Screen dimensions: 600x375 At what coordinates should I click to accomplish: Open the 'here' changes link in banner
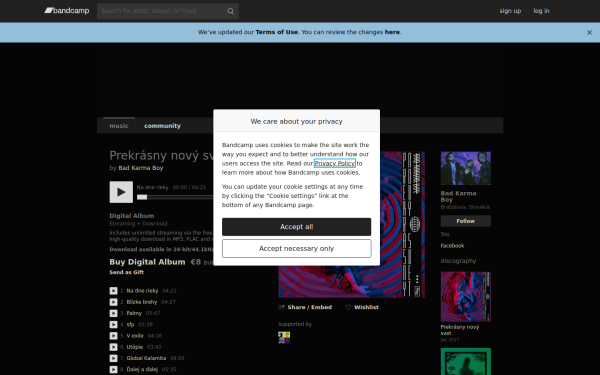[x=392, y=32]
